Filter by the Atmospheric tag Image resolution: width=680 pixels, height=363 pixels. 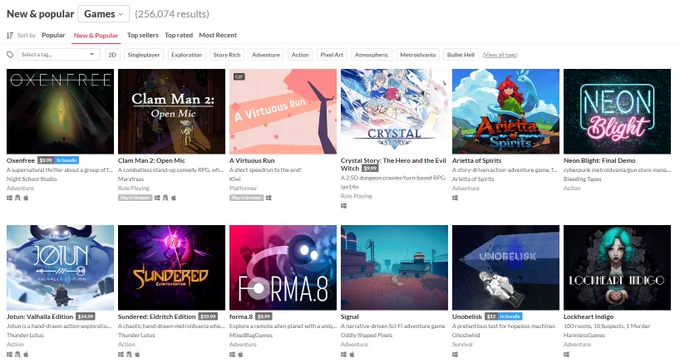pos(372,55)
